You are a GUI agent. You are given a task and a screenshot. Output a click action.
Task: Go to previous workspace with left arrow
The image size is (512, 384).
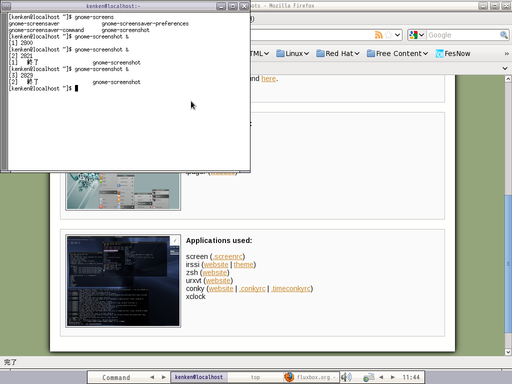152,377
